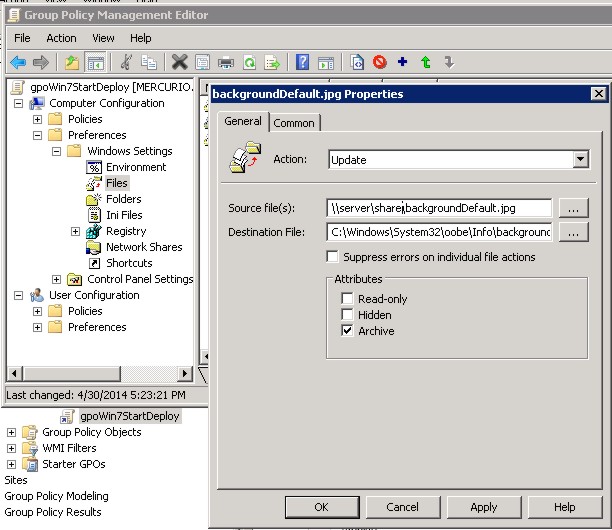Expand Group Policy Objects node

tap(11, 432)
